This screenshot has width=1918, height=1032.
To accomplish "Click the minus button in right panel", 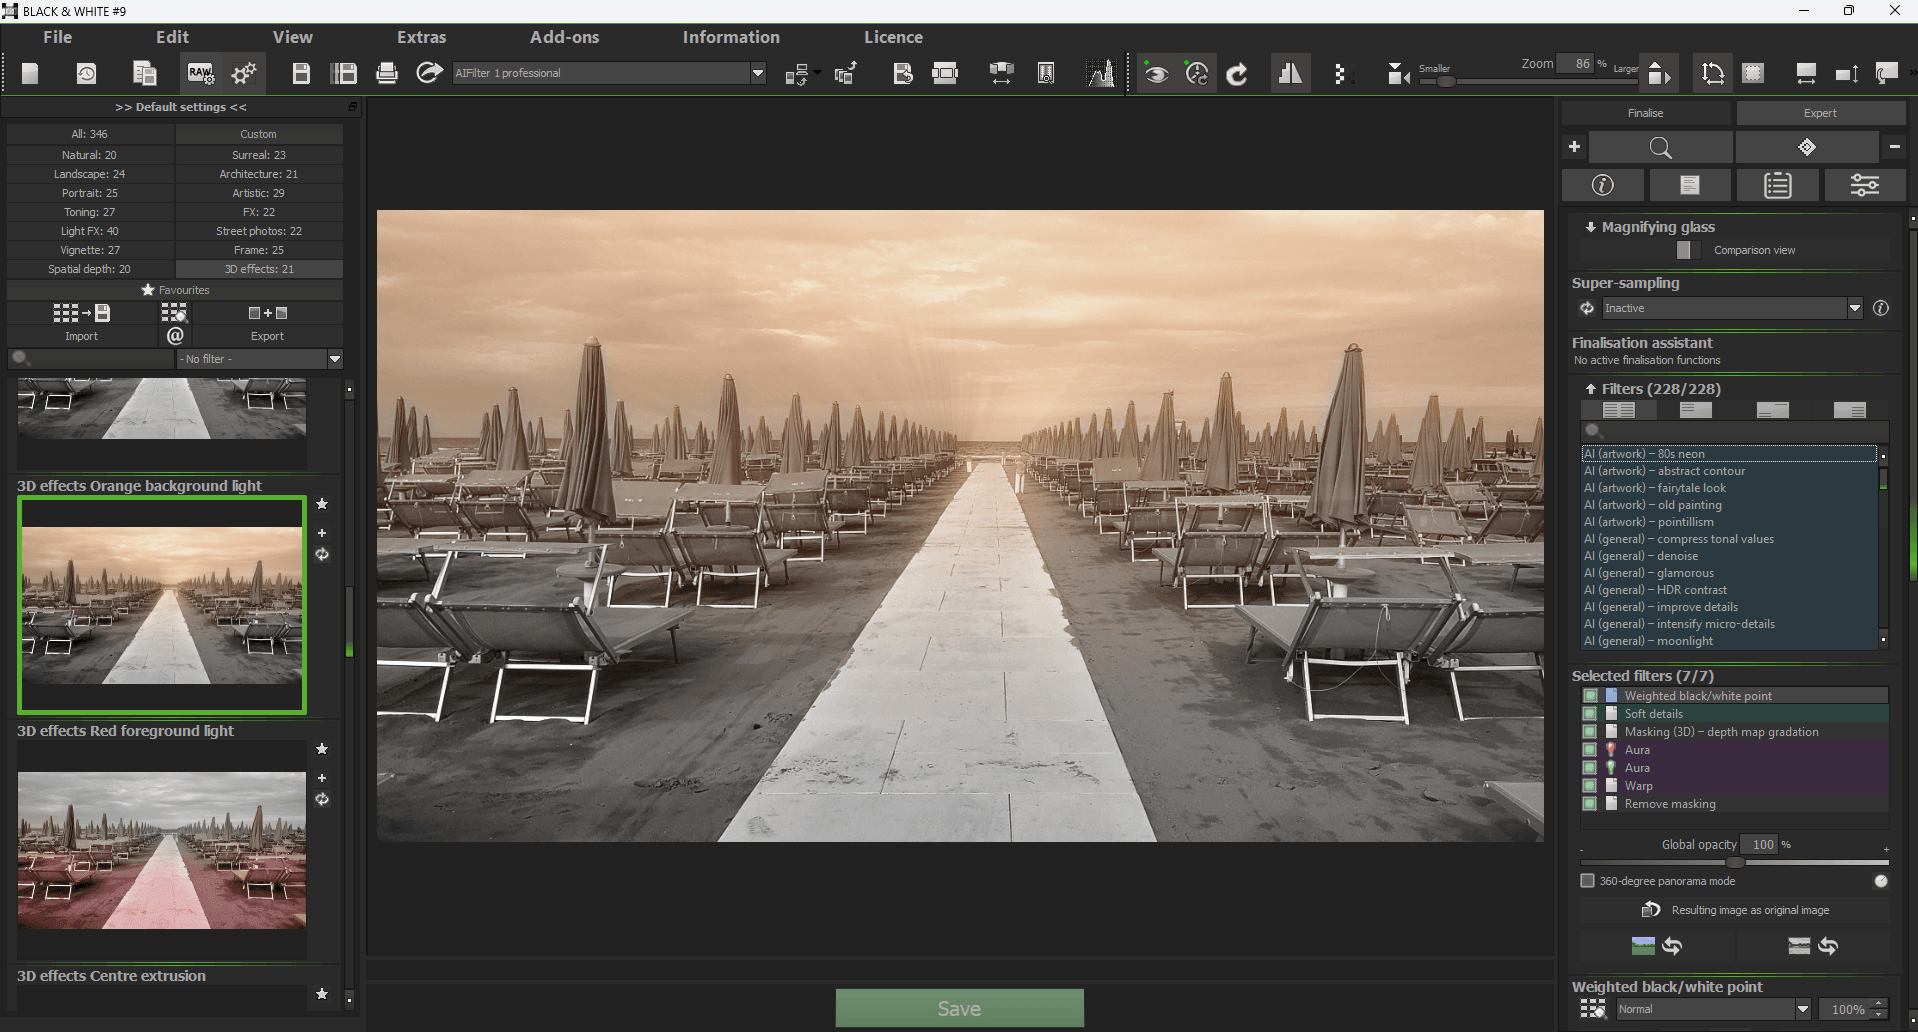I will 1895,147.
